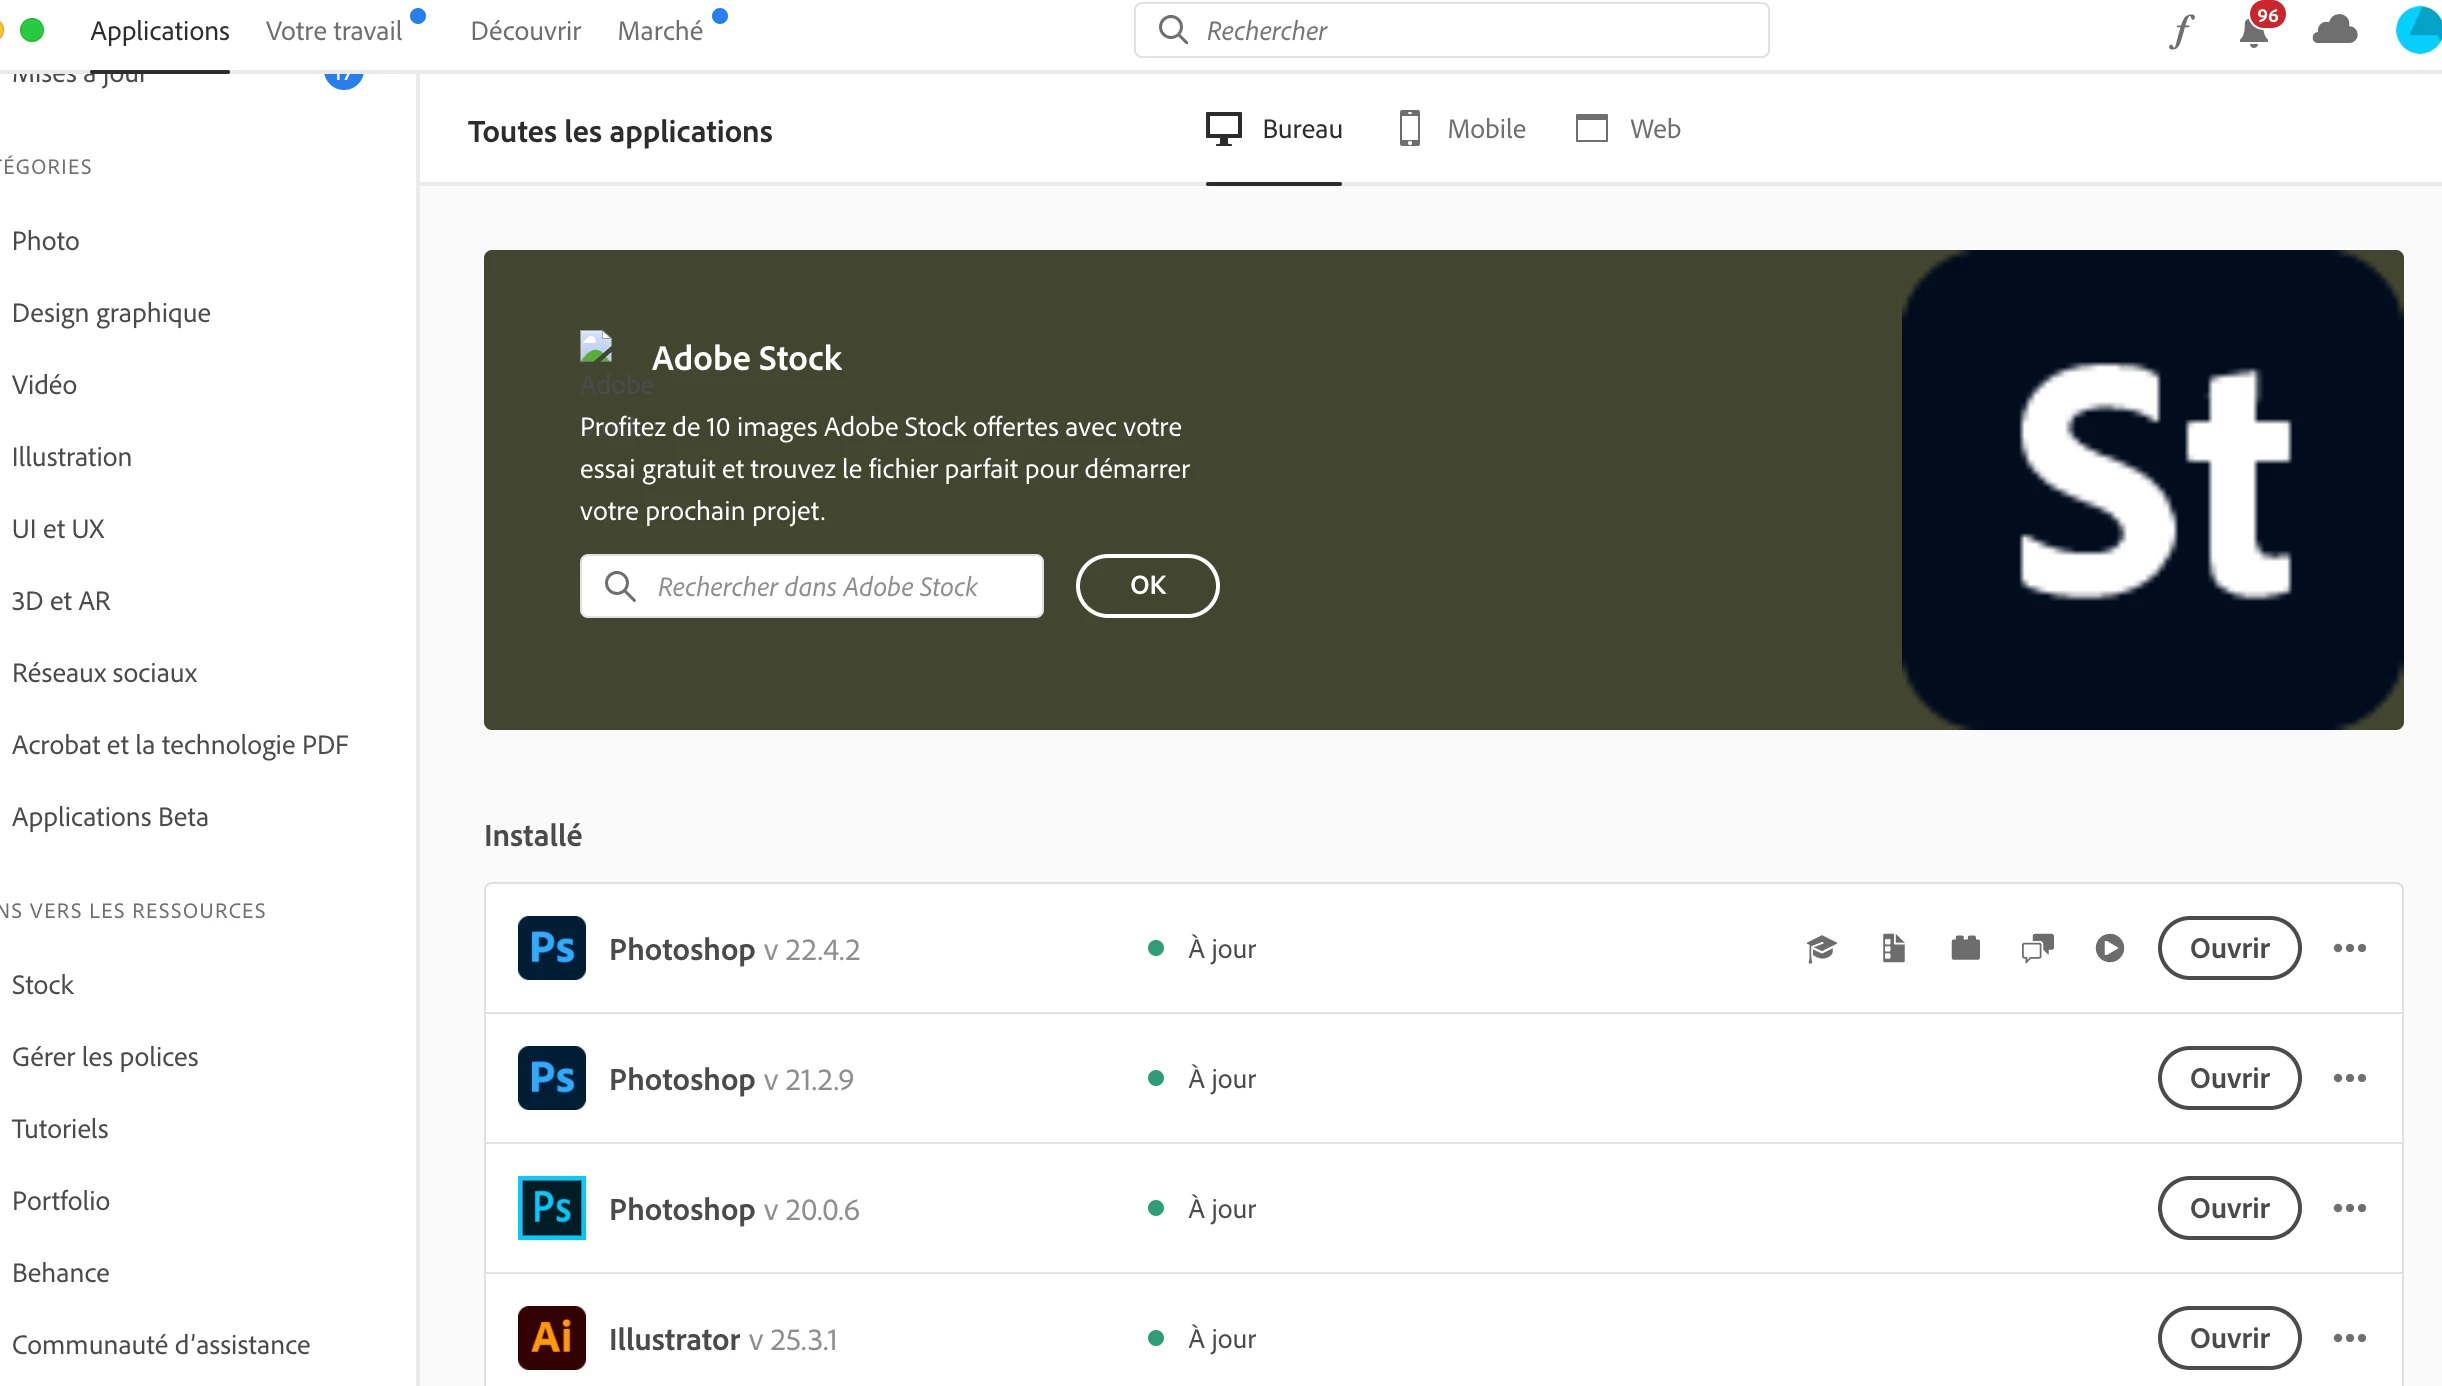Expand the three-dot menu for Illustrator
This screenshot has width=2442, height=1386.
click(x=2349, y=1338)
